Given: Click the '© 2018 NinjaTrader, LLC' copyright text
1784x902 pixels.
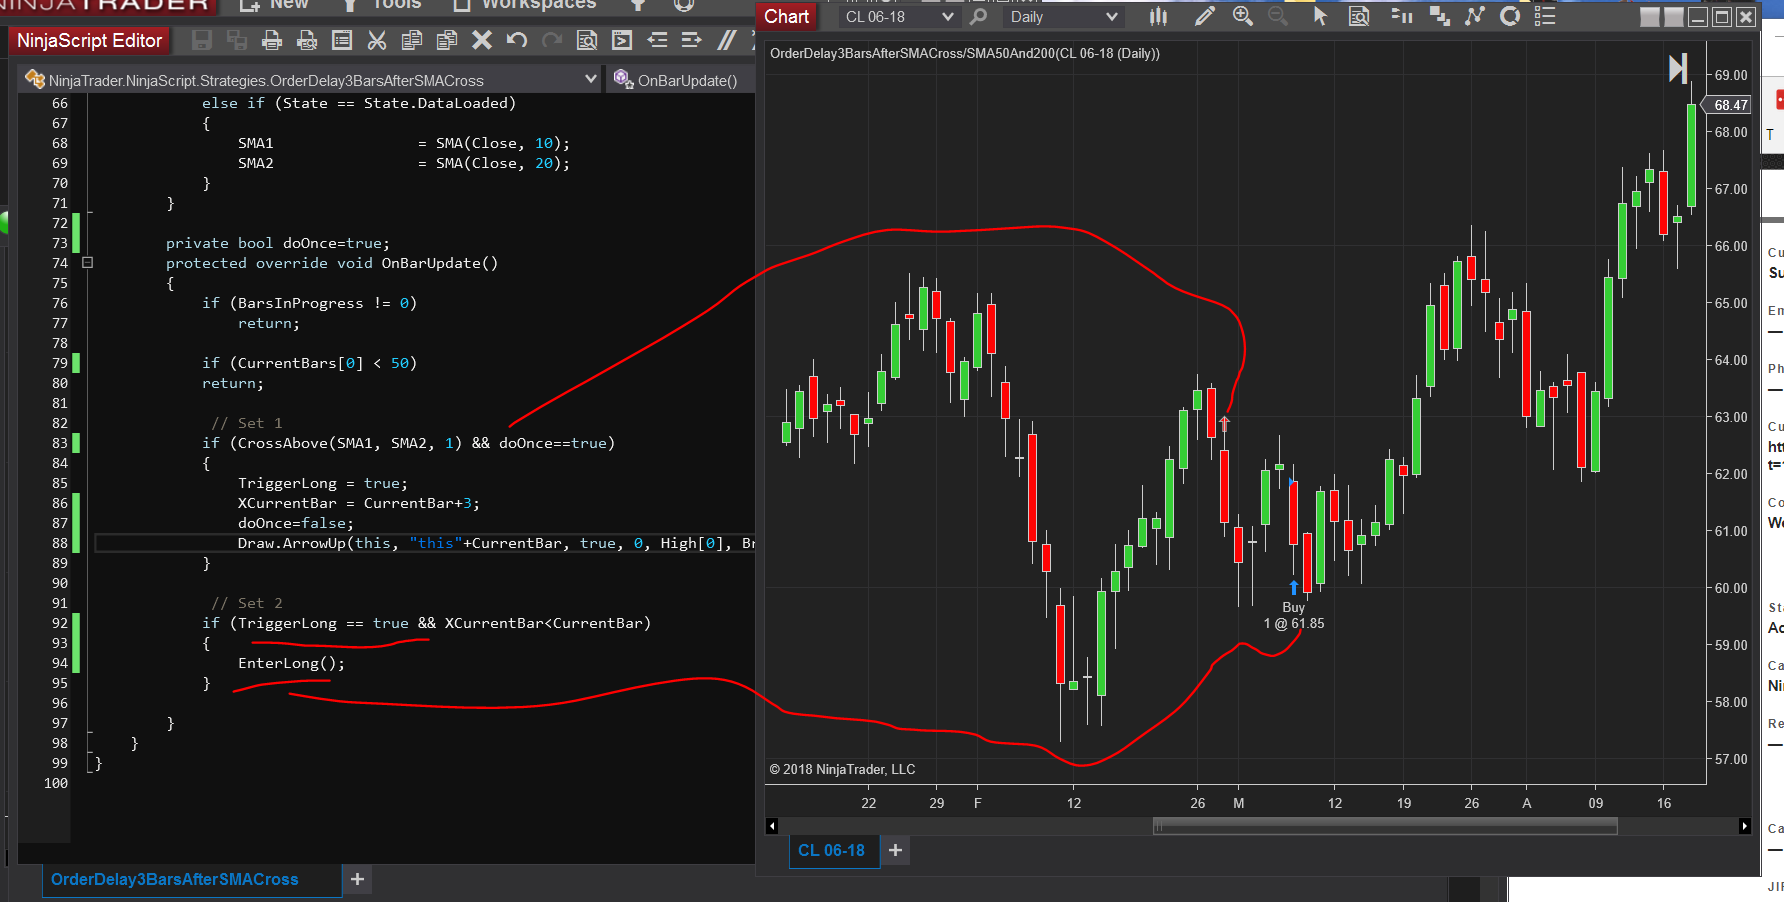Looking at the screenshot, I should tap(842, 769).
